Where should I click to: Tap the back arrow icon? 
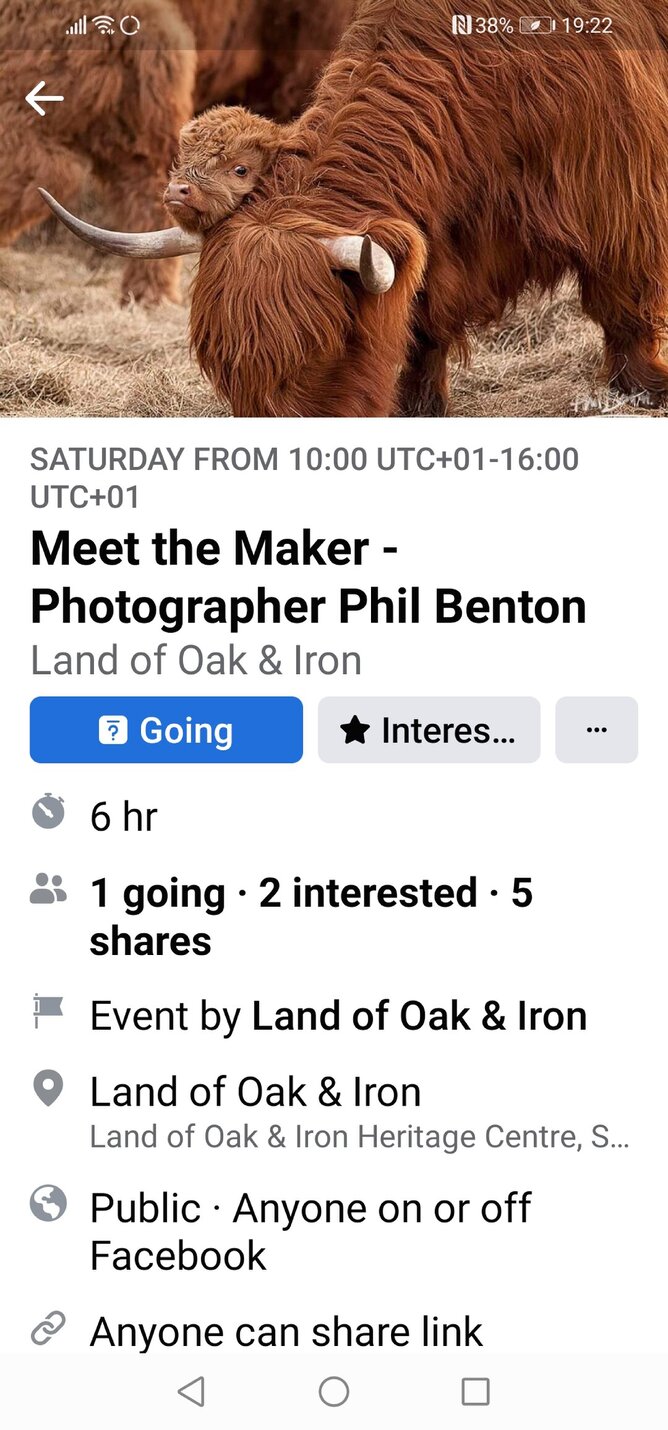tap(44, 98)
